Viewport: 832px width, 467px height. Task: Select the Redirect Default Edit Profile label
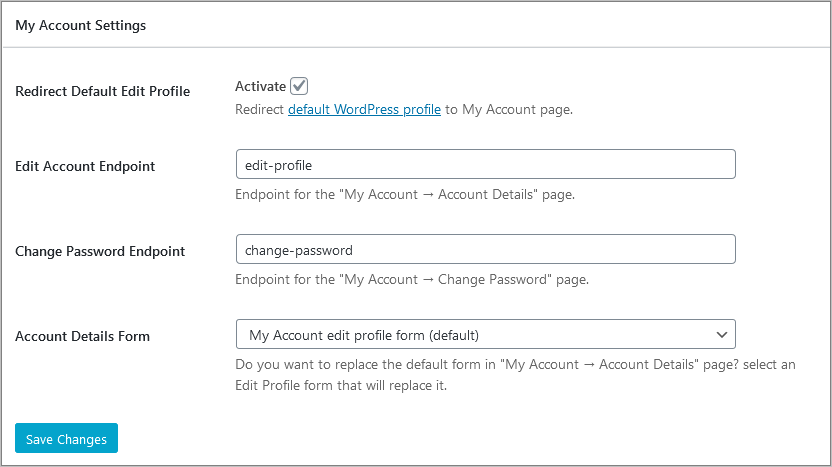point(102,91)
